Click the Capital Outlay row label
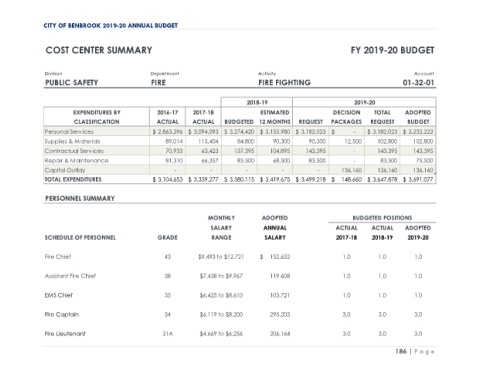Screen dimensions: 480x371 tap(65, 170)
